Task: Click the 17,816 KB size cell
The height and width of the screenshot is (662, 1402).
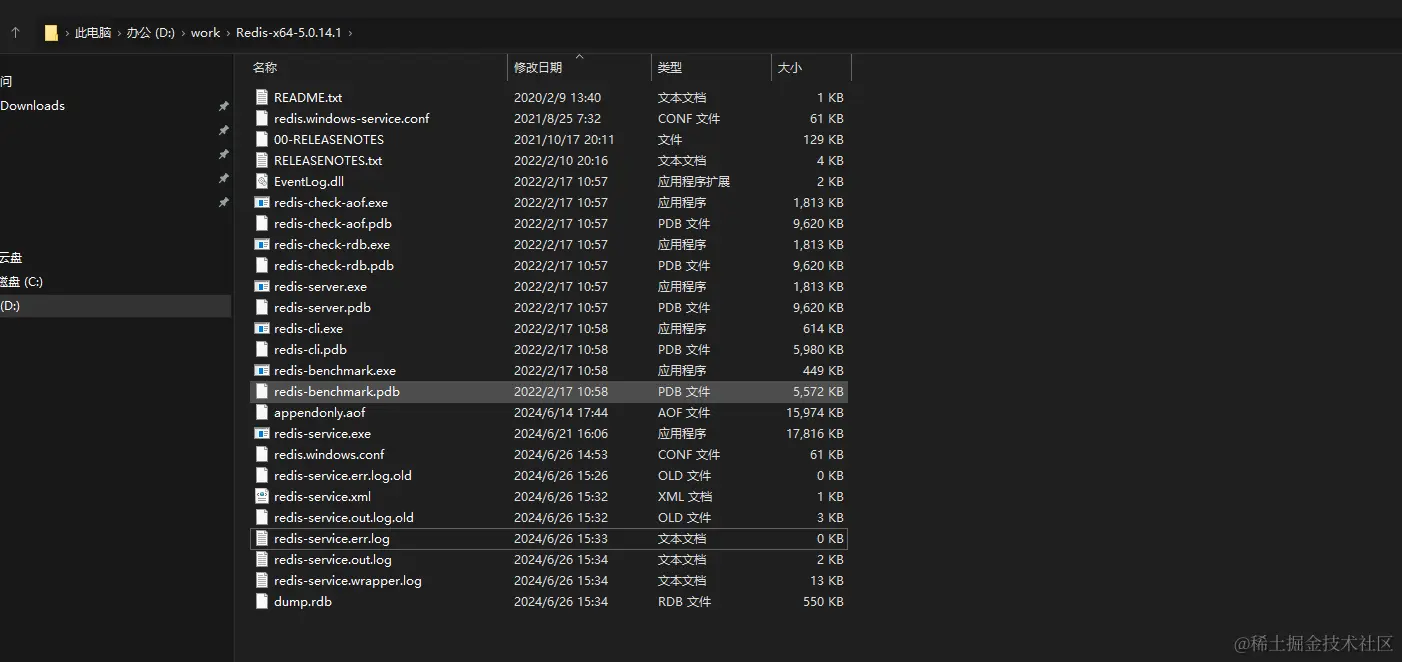Action: [815, 433]
